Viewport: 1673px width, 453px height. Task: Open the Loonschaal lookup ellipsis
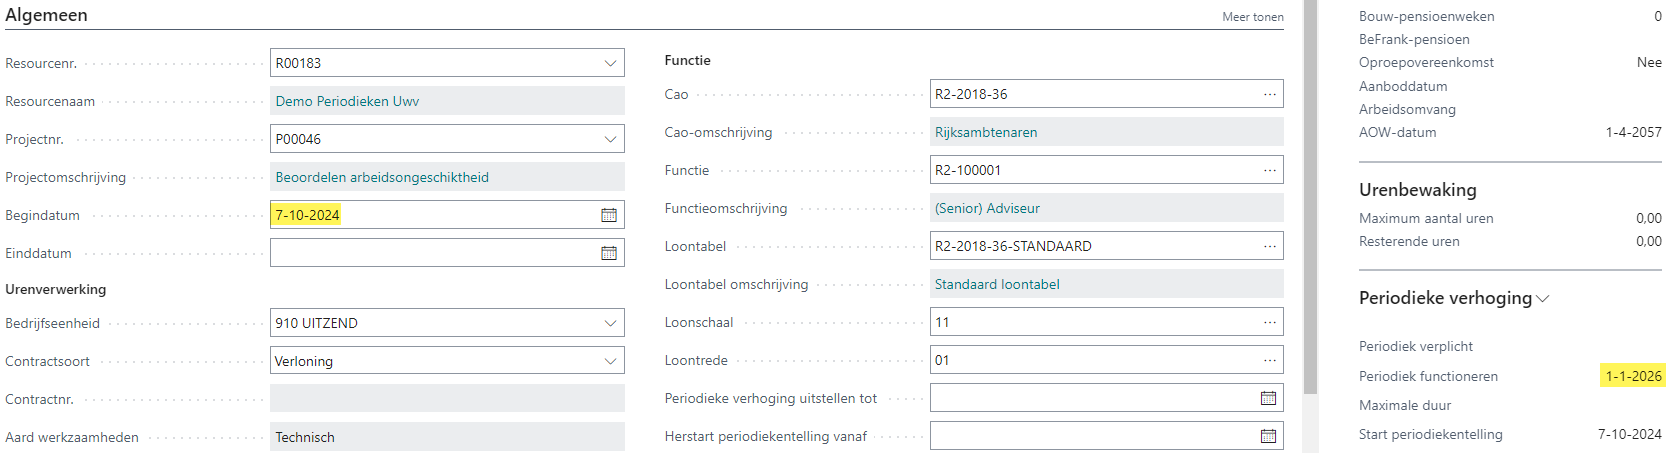coord(1269,322)
